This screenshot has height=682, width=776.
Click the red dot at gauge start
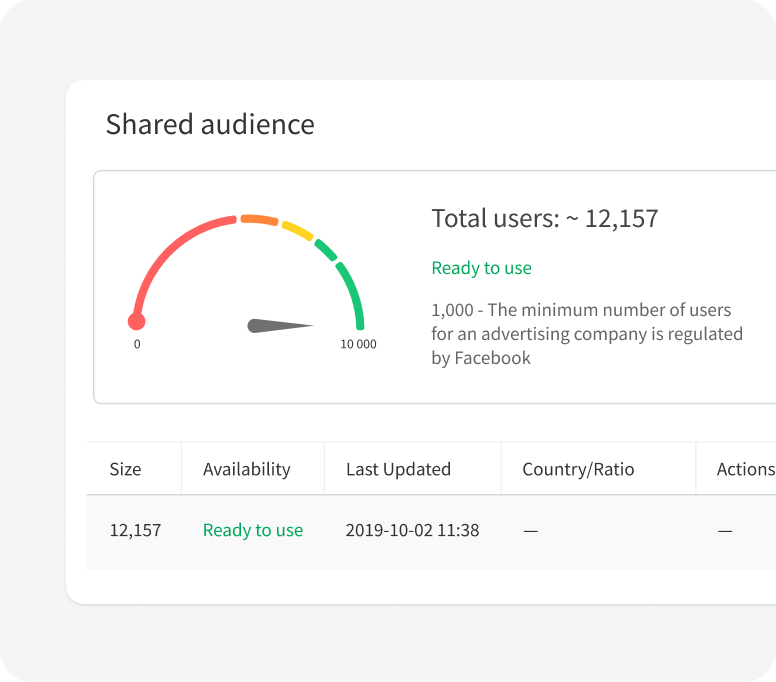click(x=137, y=321)
